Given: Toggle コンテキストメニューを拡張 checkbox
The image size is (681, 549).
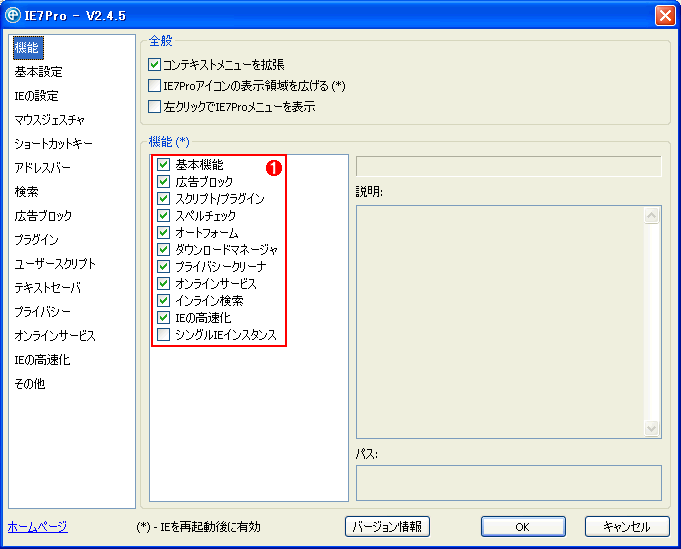Looking at the screenshot, I should point(154,65).
